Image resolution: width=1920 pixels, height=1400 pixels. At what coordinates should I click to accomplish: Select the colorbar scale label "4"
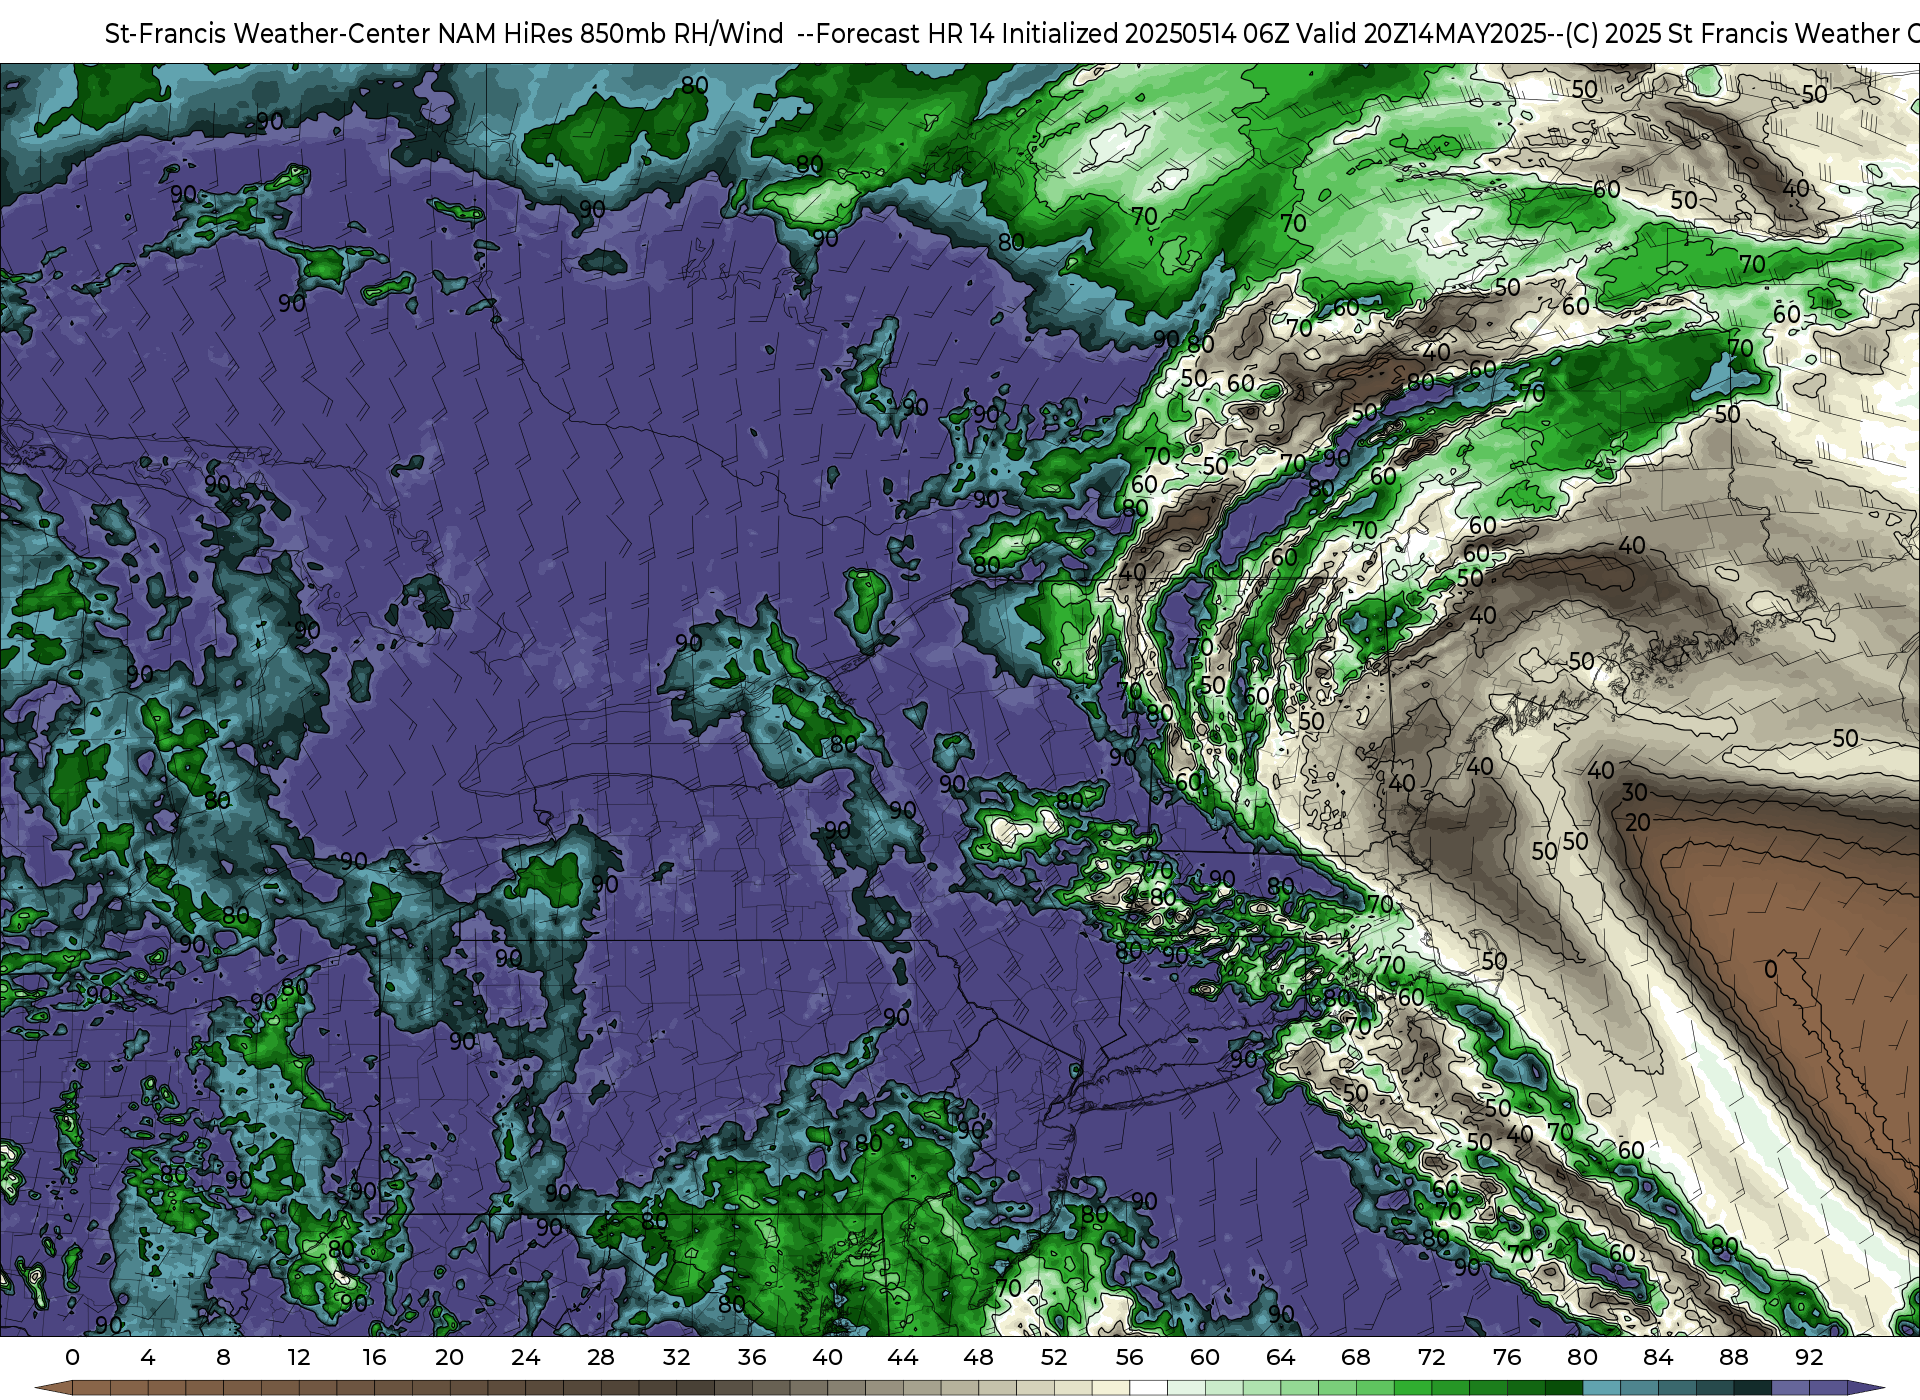pos(148,1357)
